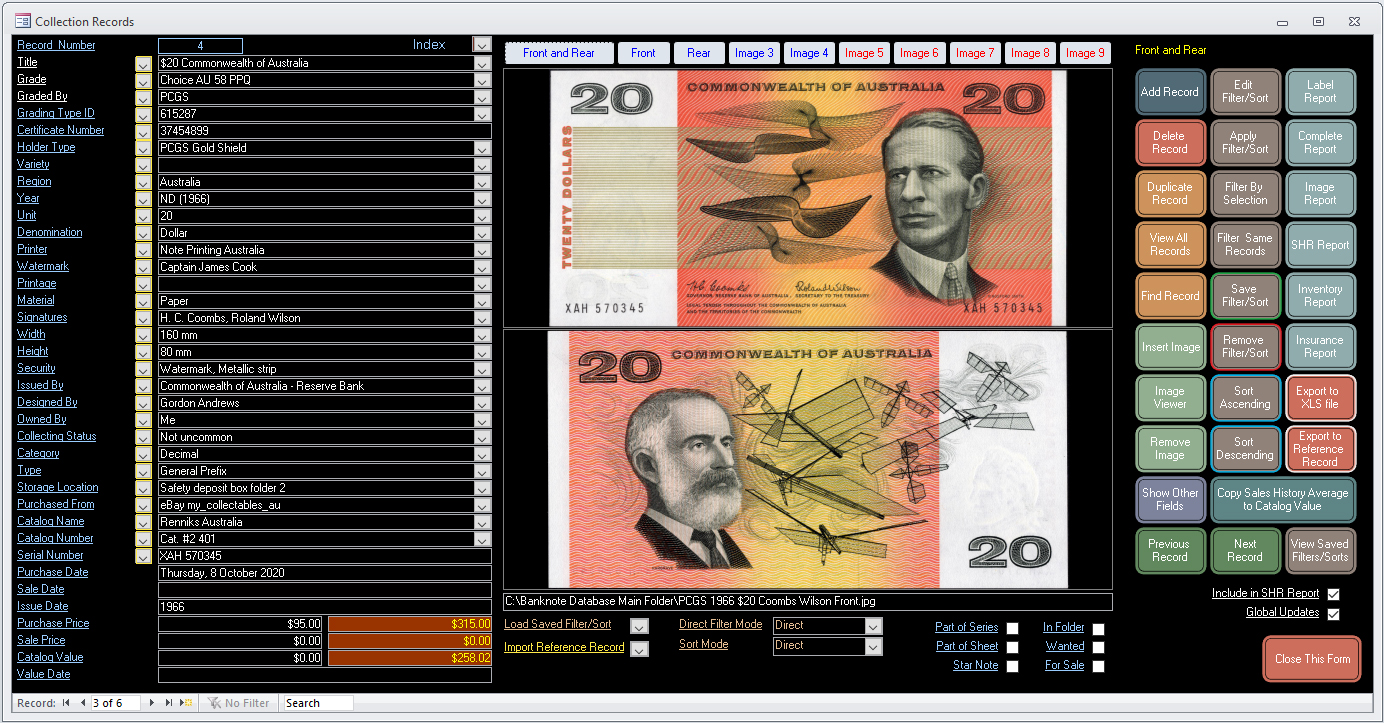Click yellow lookup button beside Title

click(x=143, y=63)
